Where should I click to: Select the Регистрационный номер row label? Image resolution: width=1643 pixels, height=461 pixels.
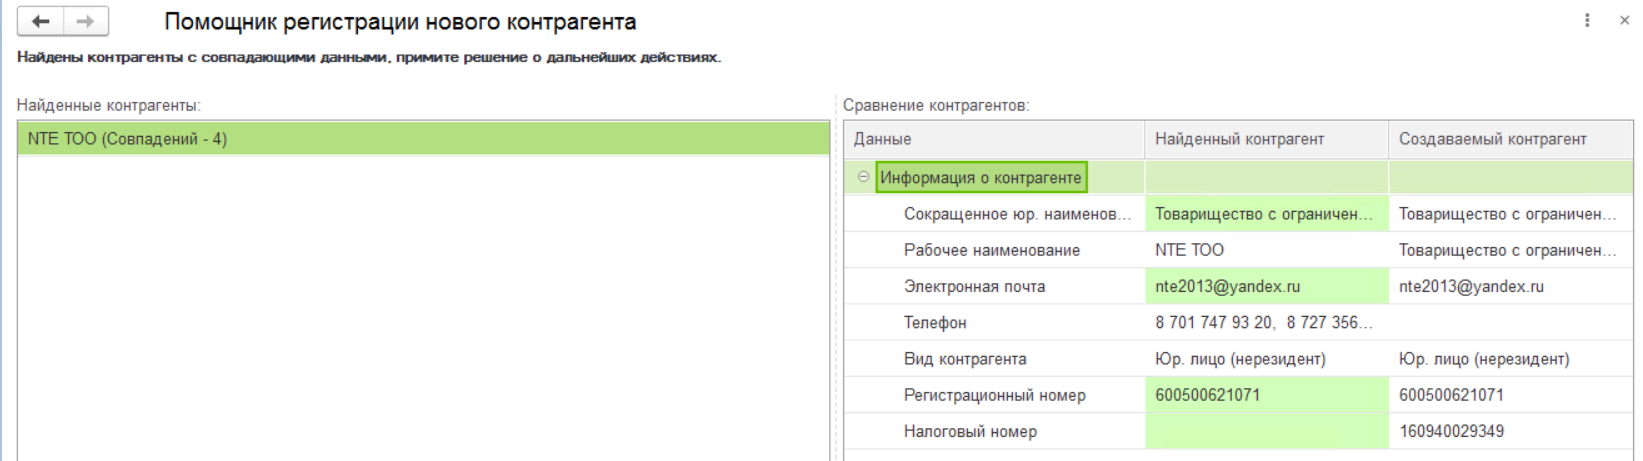pyautogui.click(x=995, y=395)
